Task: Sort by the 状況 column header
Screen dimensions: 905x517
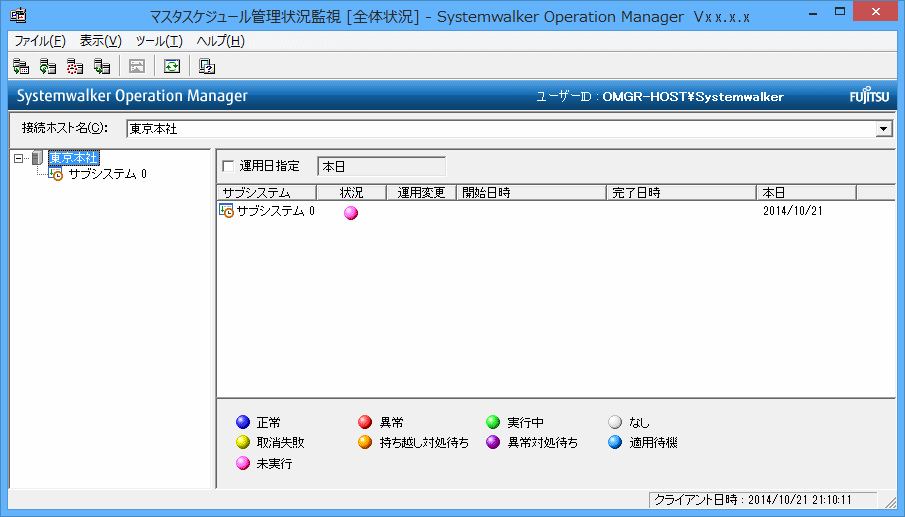Action: 351,193
